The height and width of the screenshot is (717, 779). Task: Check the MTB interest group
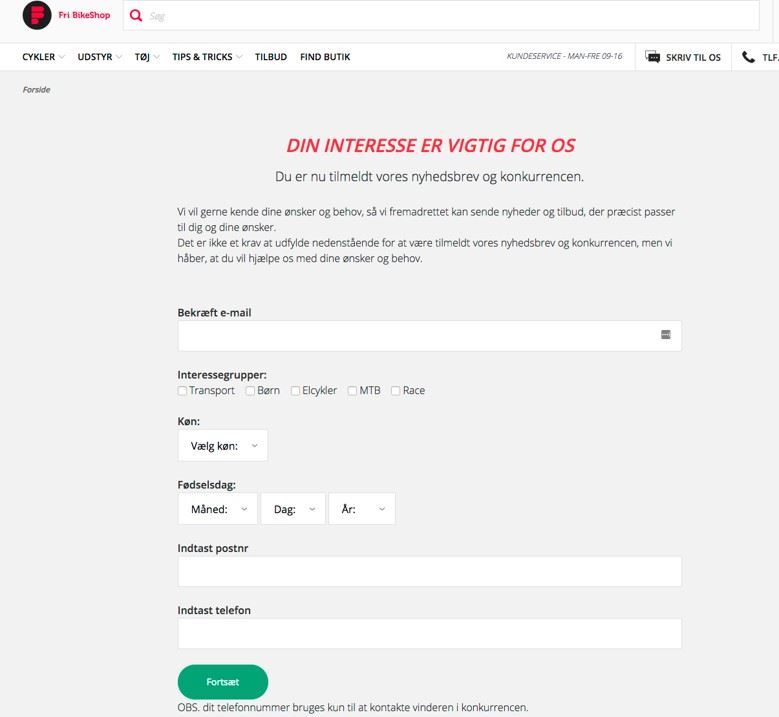[x=352, y=391]
